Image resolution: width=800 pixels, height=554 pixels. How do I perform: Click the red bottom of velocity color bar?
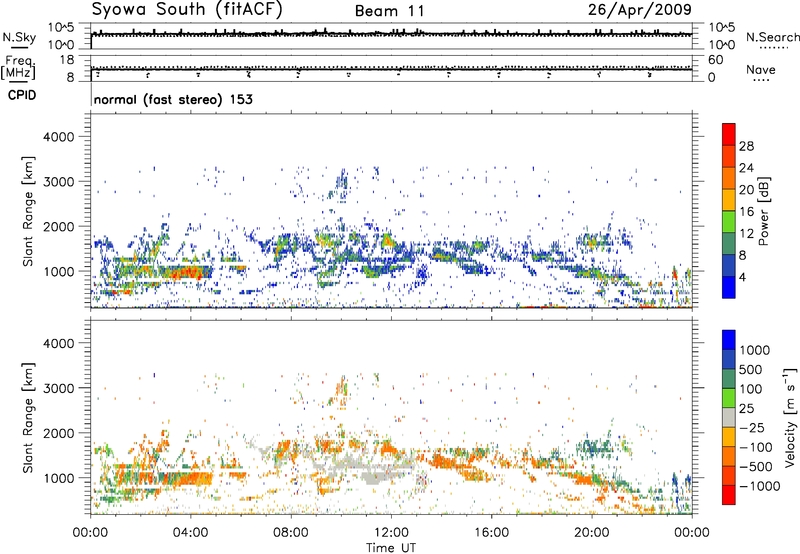pos(729,495)
